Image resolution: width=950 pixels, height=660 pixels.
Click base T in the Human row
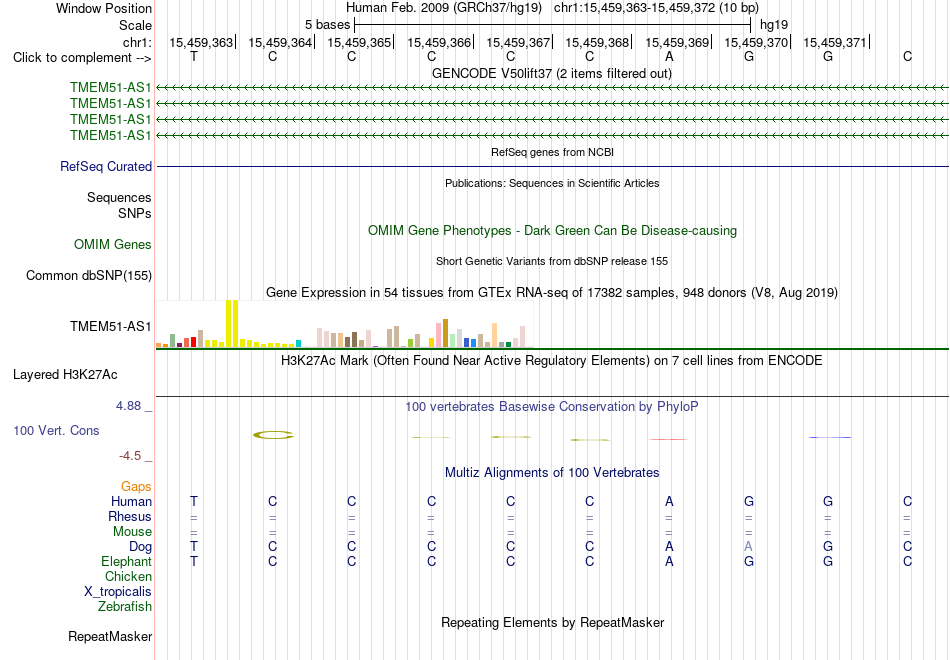click(194, 501)
